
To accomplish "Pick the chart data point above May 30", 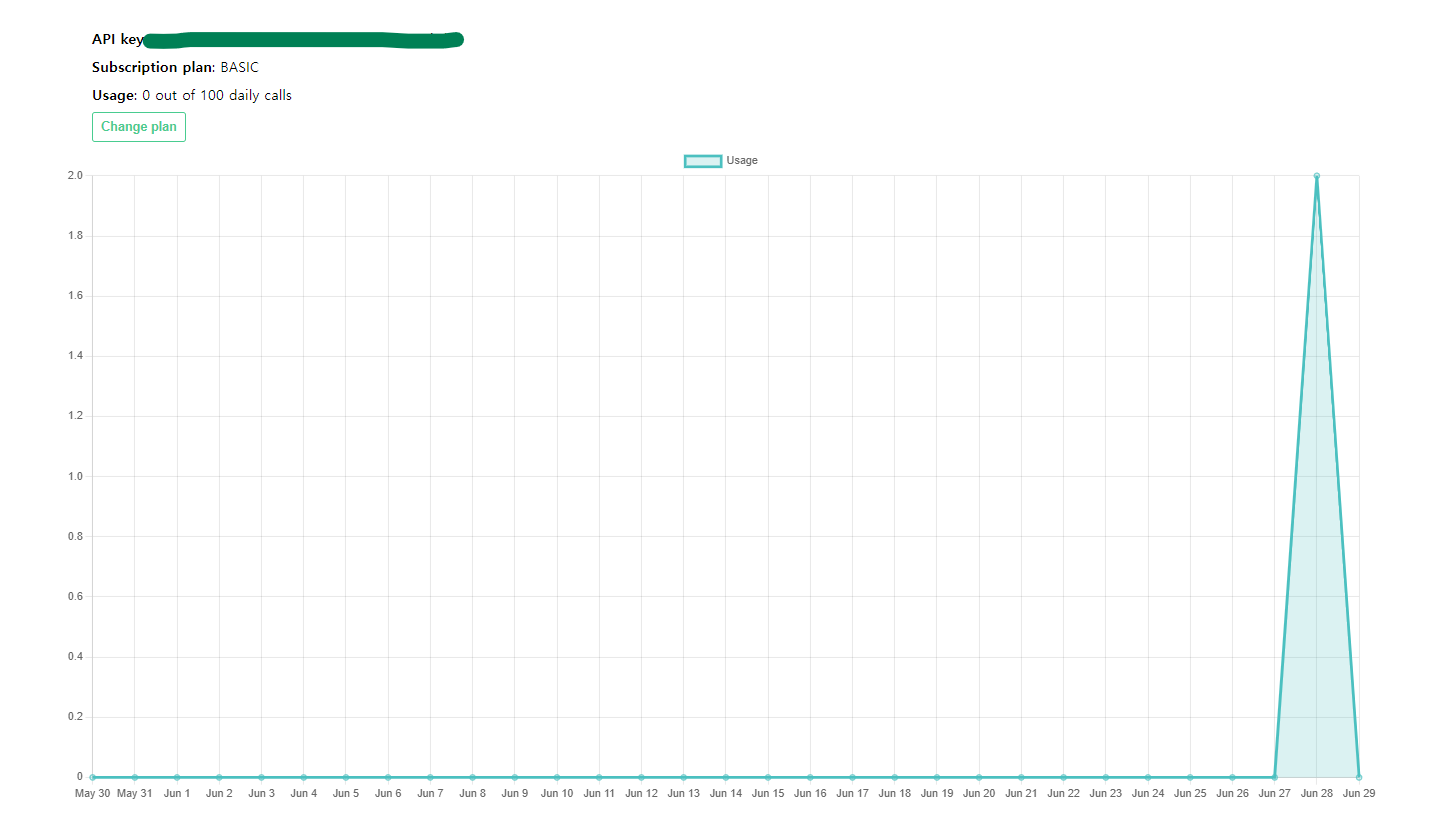I will tap(92, 777).
